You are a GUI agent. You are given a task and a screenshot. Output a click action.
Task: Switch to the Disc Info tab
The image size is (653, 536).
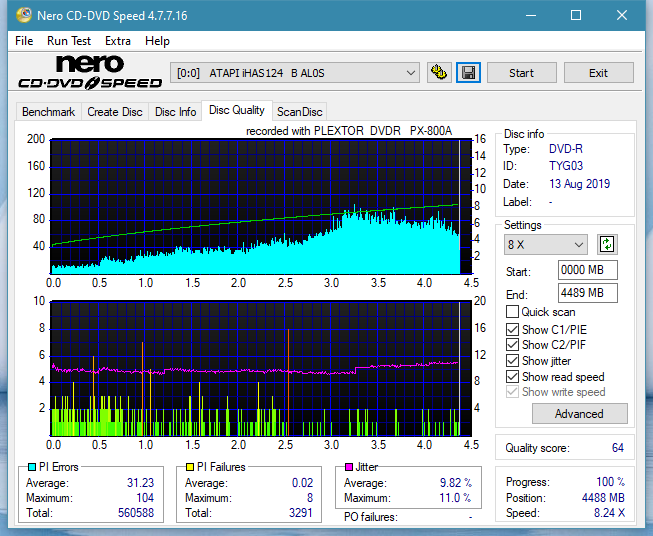tap(175, 112)
